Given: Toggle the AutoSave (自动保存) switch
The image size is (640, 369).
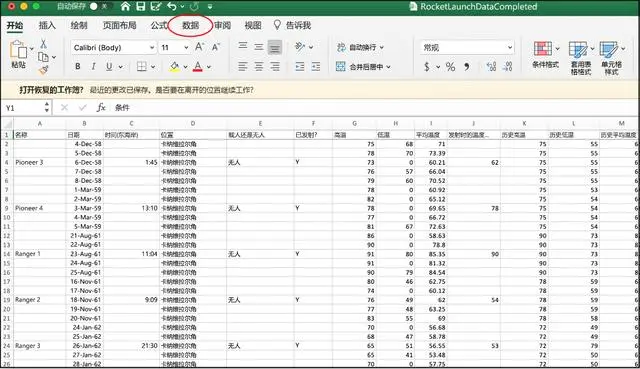Looking at the screenshot, I should 98,6.
